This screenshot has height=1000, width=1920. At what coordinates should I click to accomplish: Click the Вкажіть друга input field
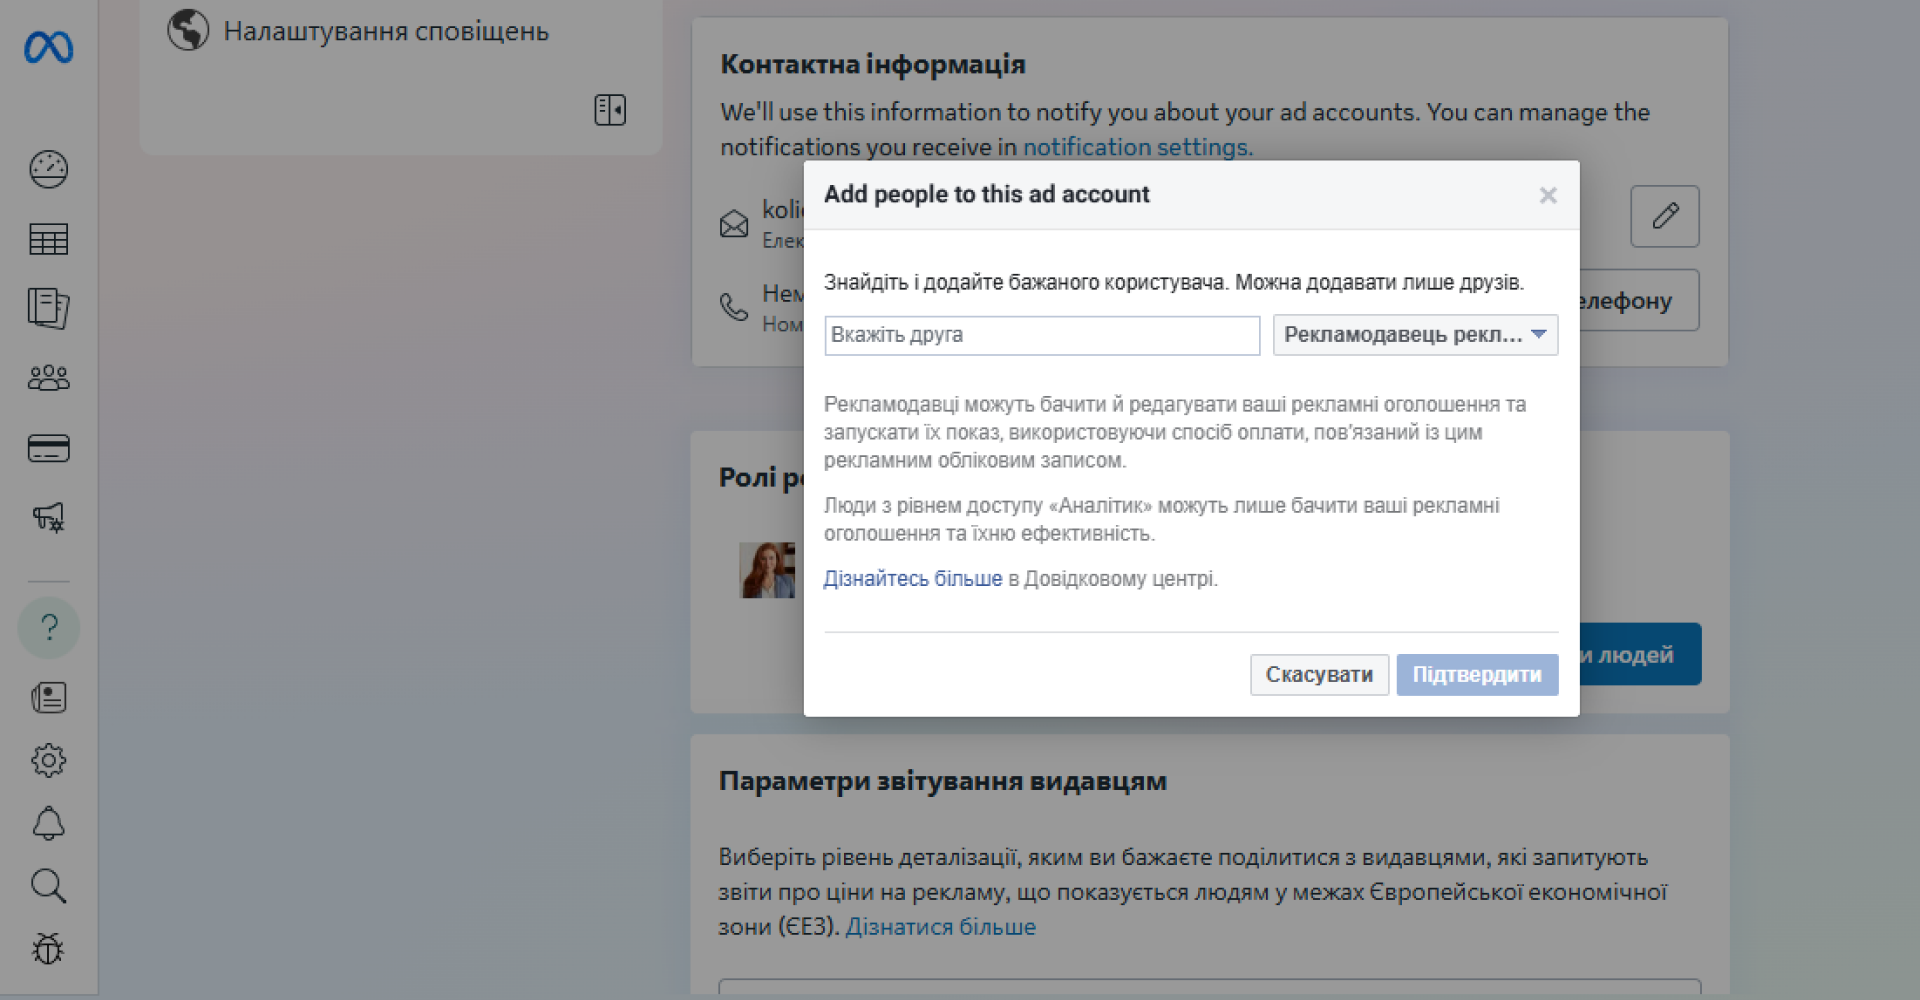(x=1041, y=335)
